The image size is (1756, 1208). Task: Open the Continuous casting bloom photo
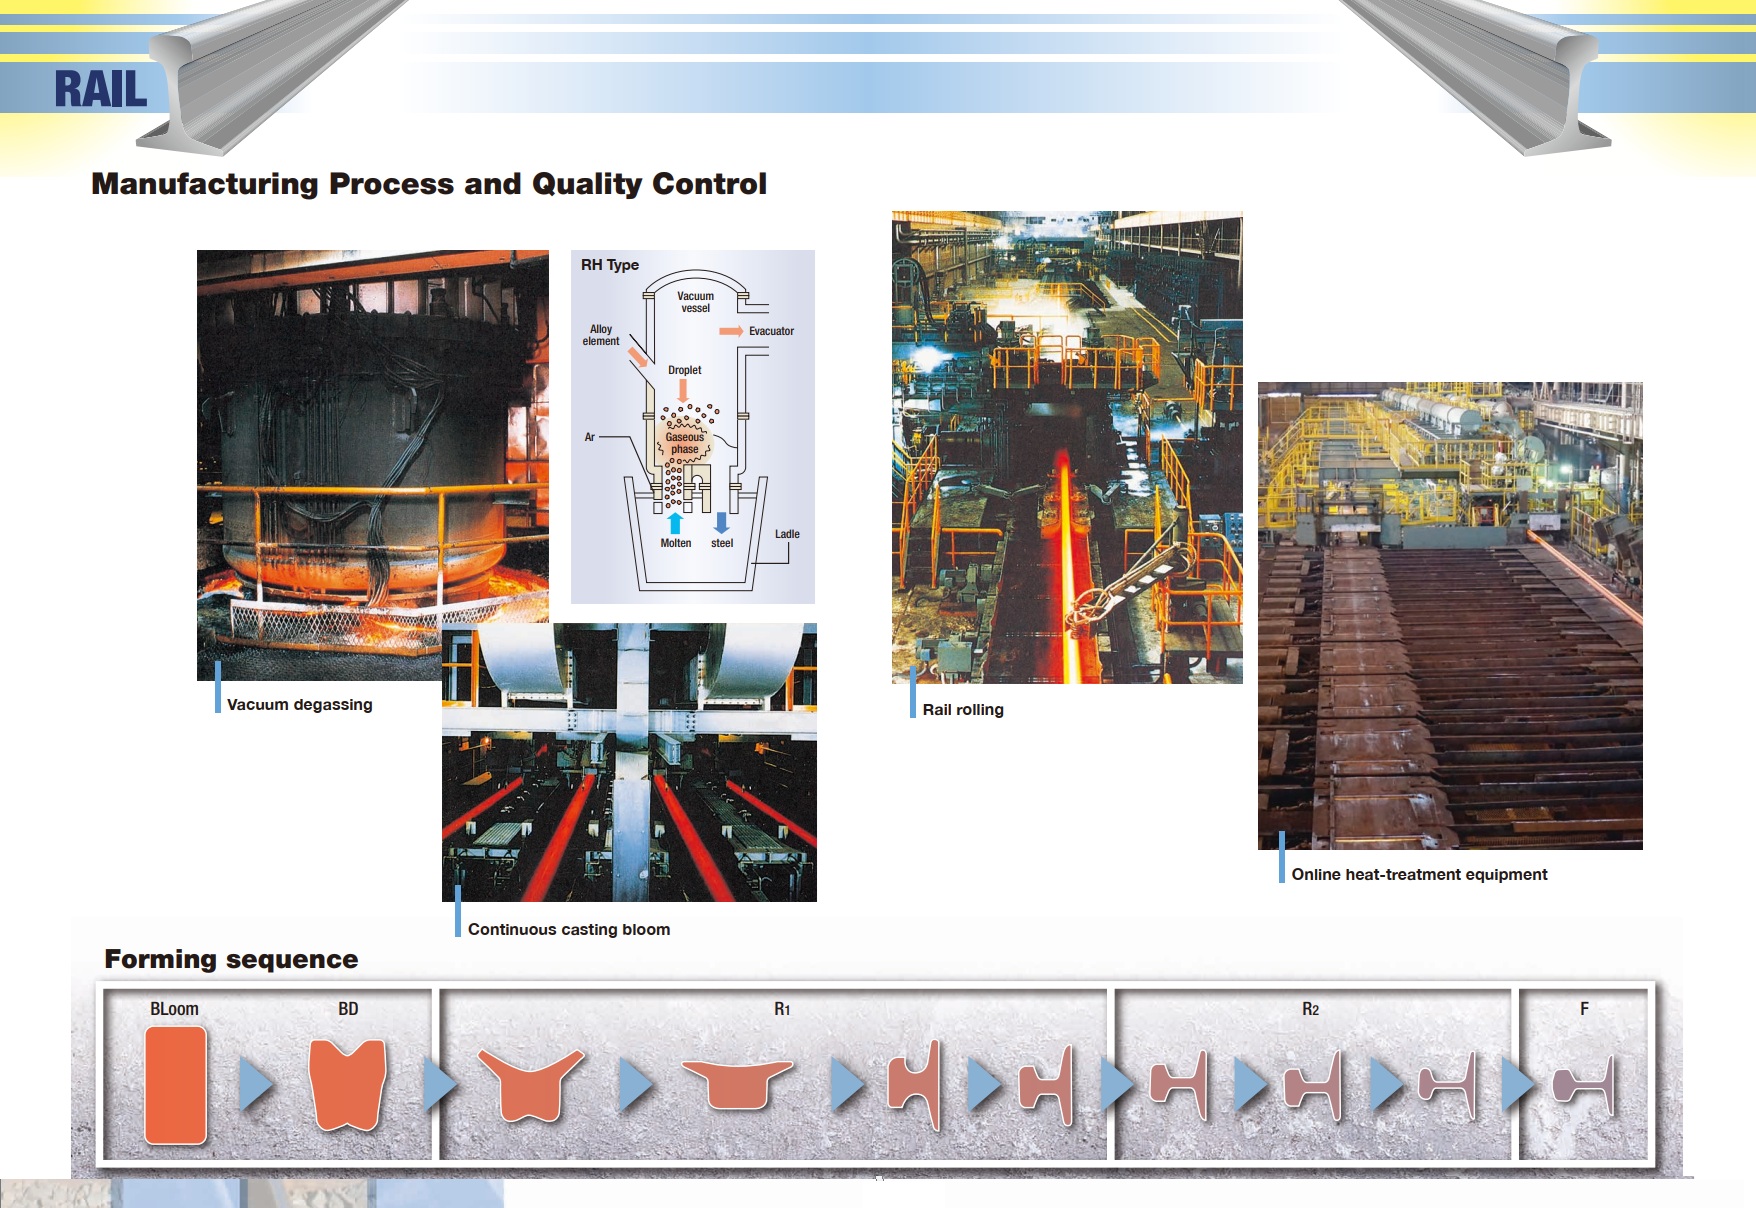(x=629, y=763)
